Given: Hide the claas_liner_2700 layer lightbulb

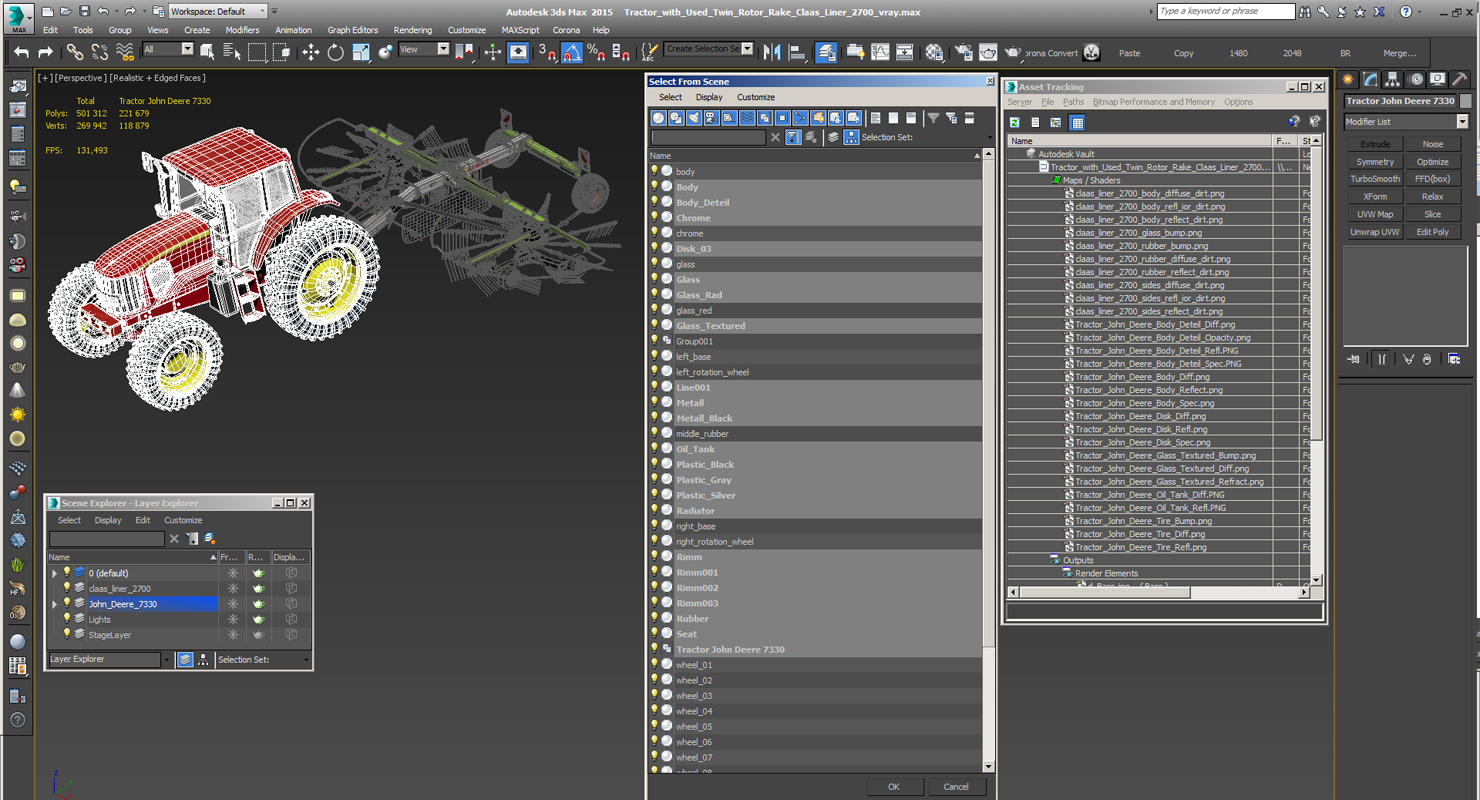Looking at the screenshot, I should pyautogui.click(x=67, y=588).
